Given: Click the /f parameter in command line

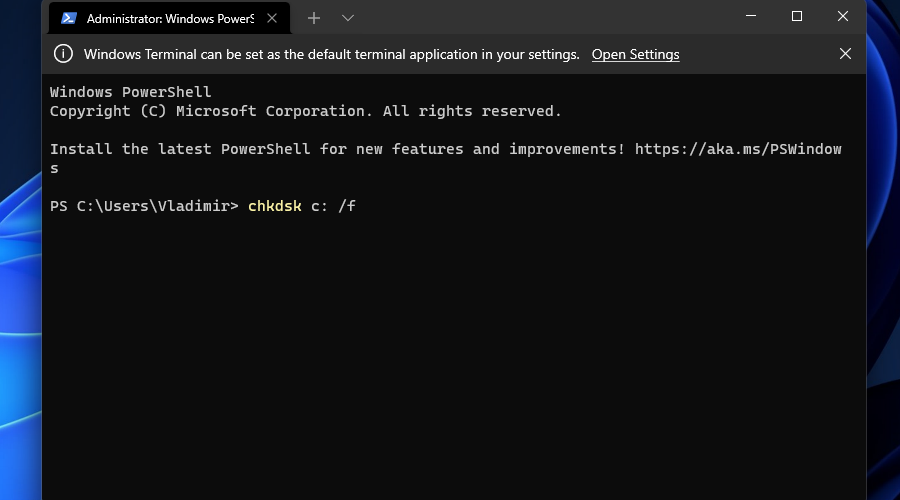Looking at the screenshot, I should tap(347, 206).
